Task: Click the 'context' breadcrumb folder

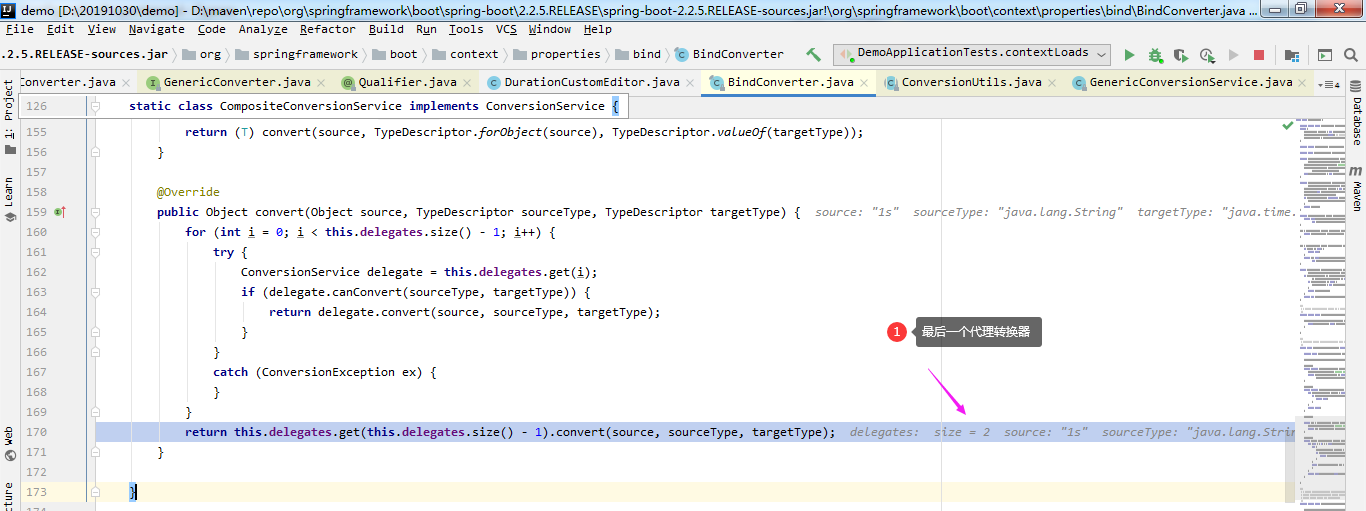Action: tap(465, 54)
